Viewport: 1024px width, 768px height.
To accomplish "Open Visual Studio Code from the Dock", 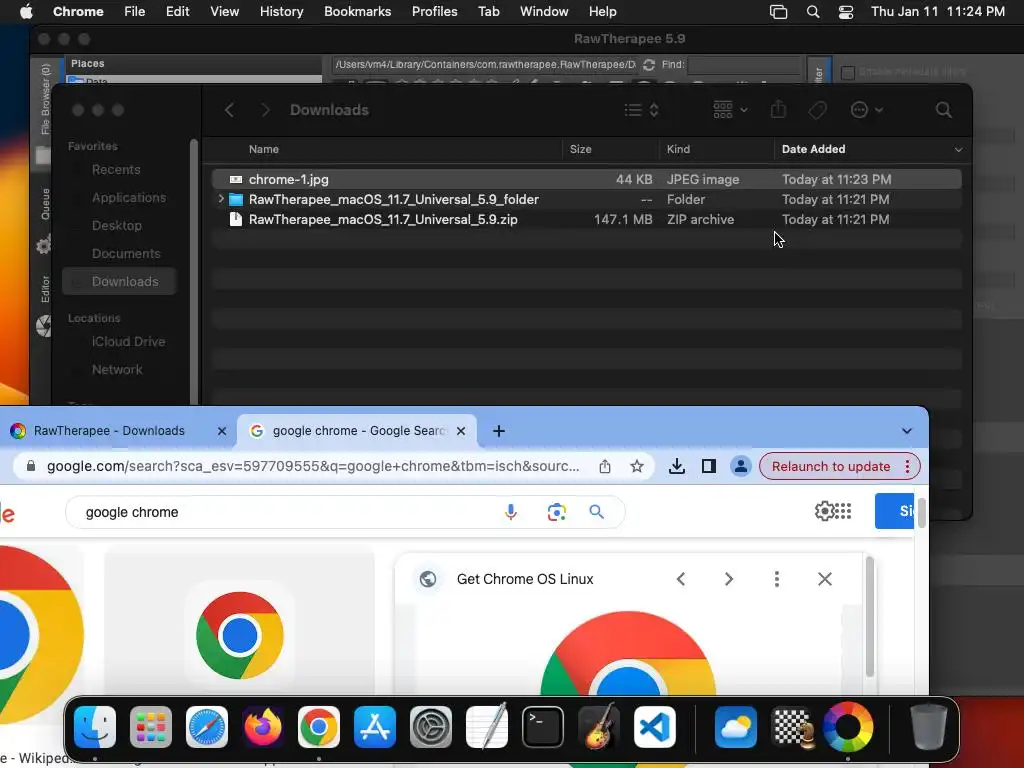I will 655,727.
